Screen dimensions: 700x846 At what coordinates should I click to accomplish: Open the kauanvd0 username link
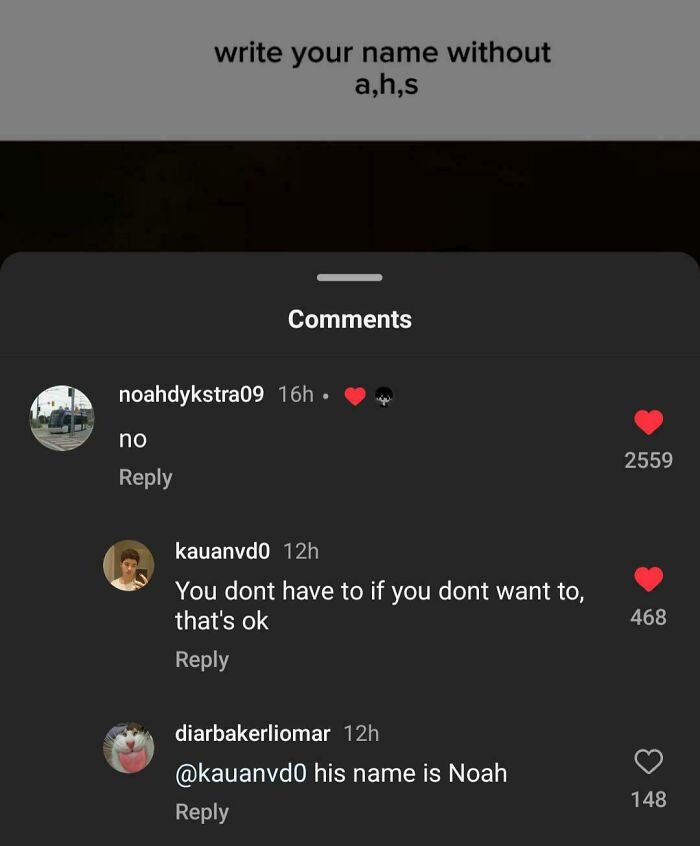[222, 551]
